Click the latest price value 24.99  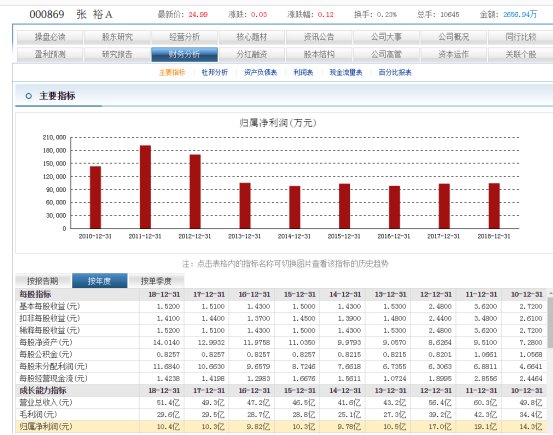pos(198,14)
